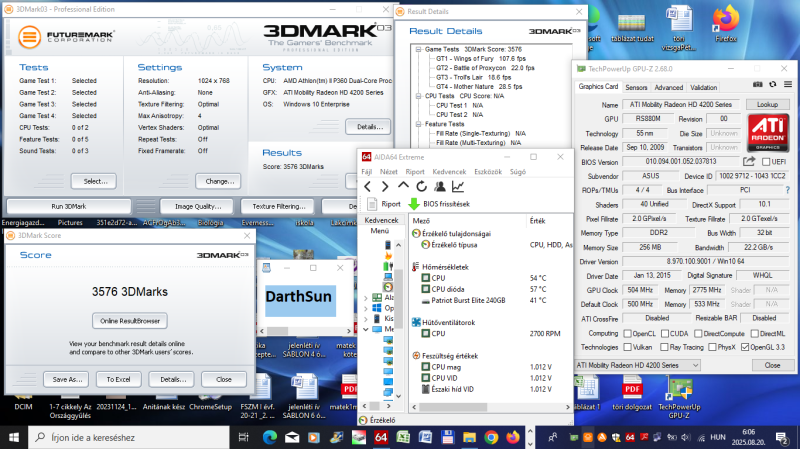
Task: Expand the Alaplap node in the AIDA64 sidebar tree
Action: [x=366, y=297]
